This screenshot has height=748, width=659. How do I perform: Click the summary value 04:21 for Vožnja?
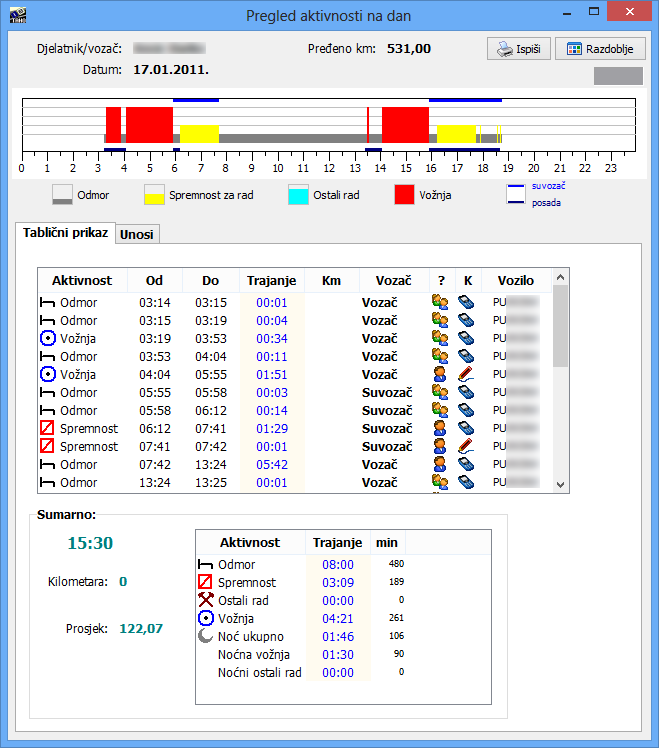point(338,619)
